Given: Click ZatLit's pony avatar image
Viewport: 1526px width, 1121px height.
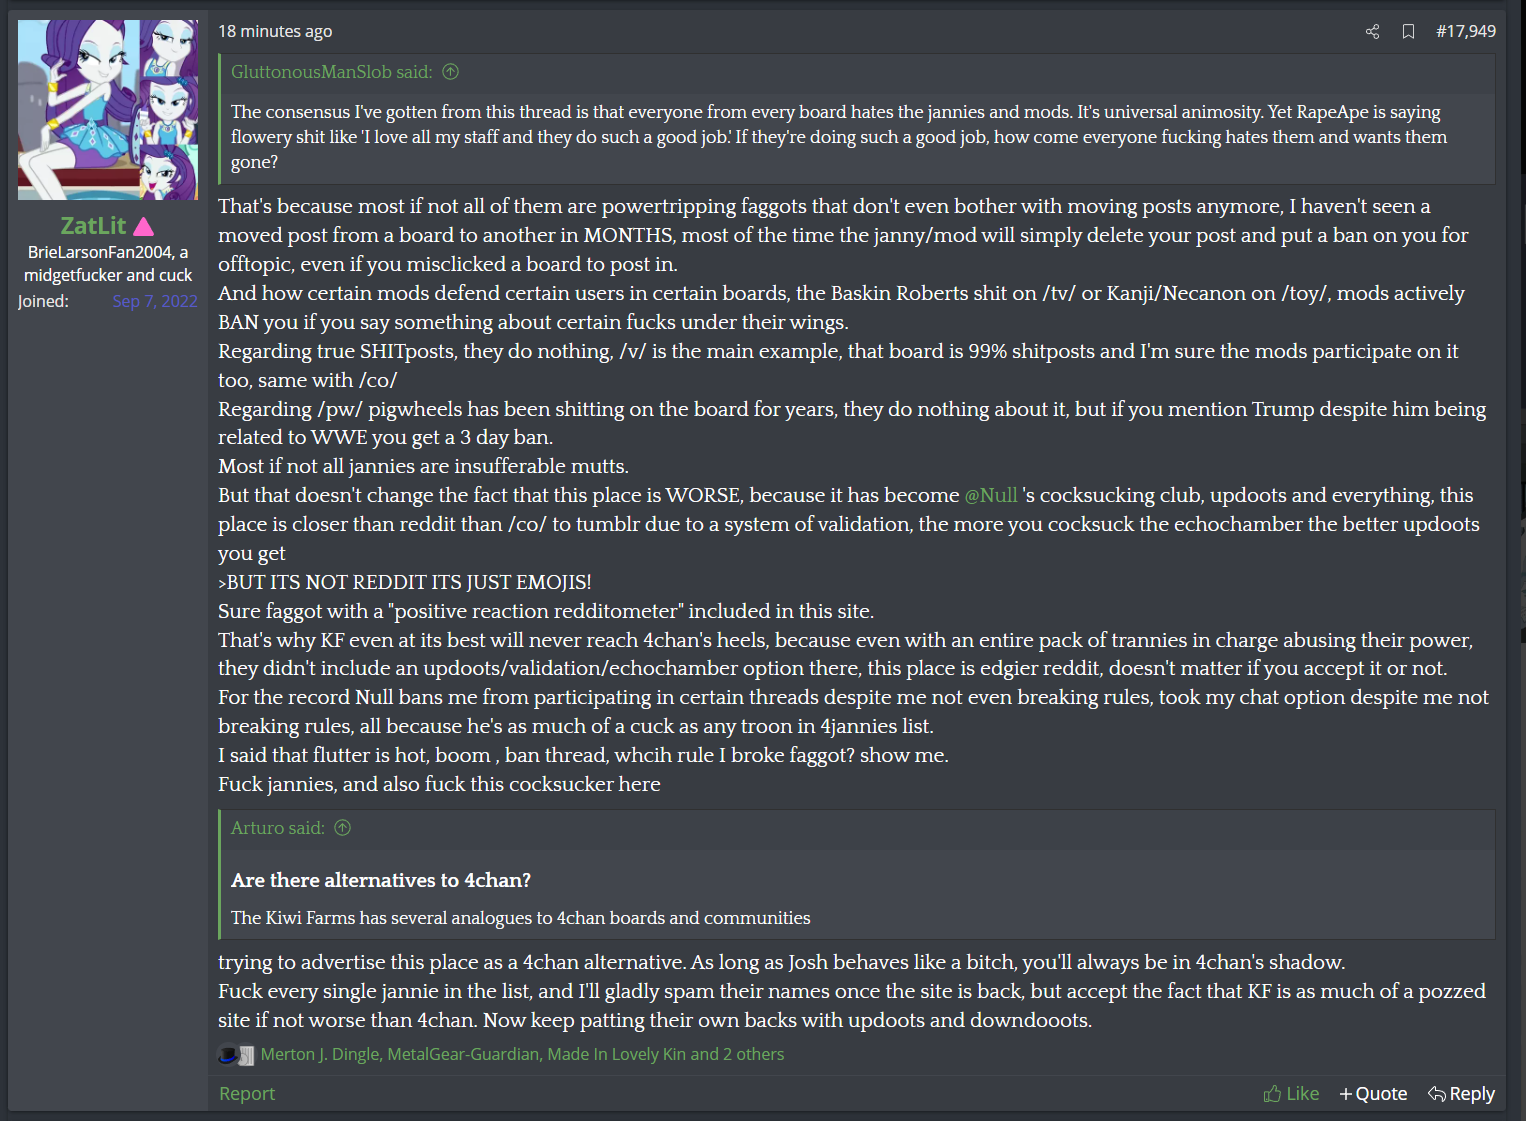Looking at the screenshot, I should pyautogui.click(x=108, y=110).
